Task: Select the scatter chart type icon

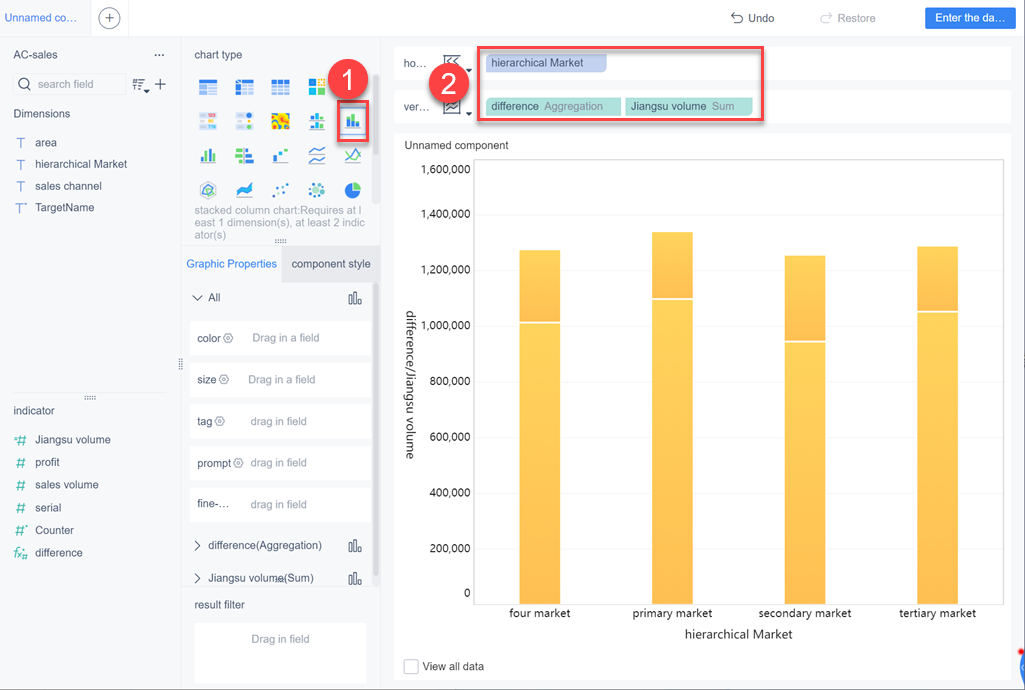Action: (280, 190)
